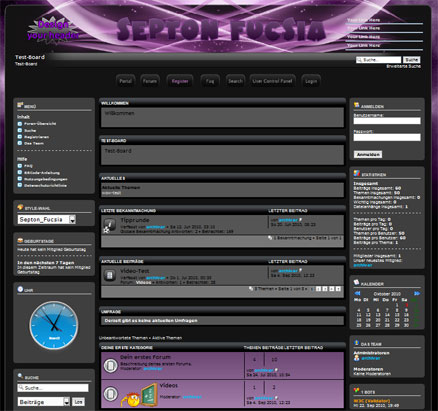Click the Benutzername input field
The image size is (438, 411).
[387, 121]
